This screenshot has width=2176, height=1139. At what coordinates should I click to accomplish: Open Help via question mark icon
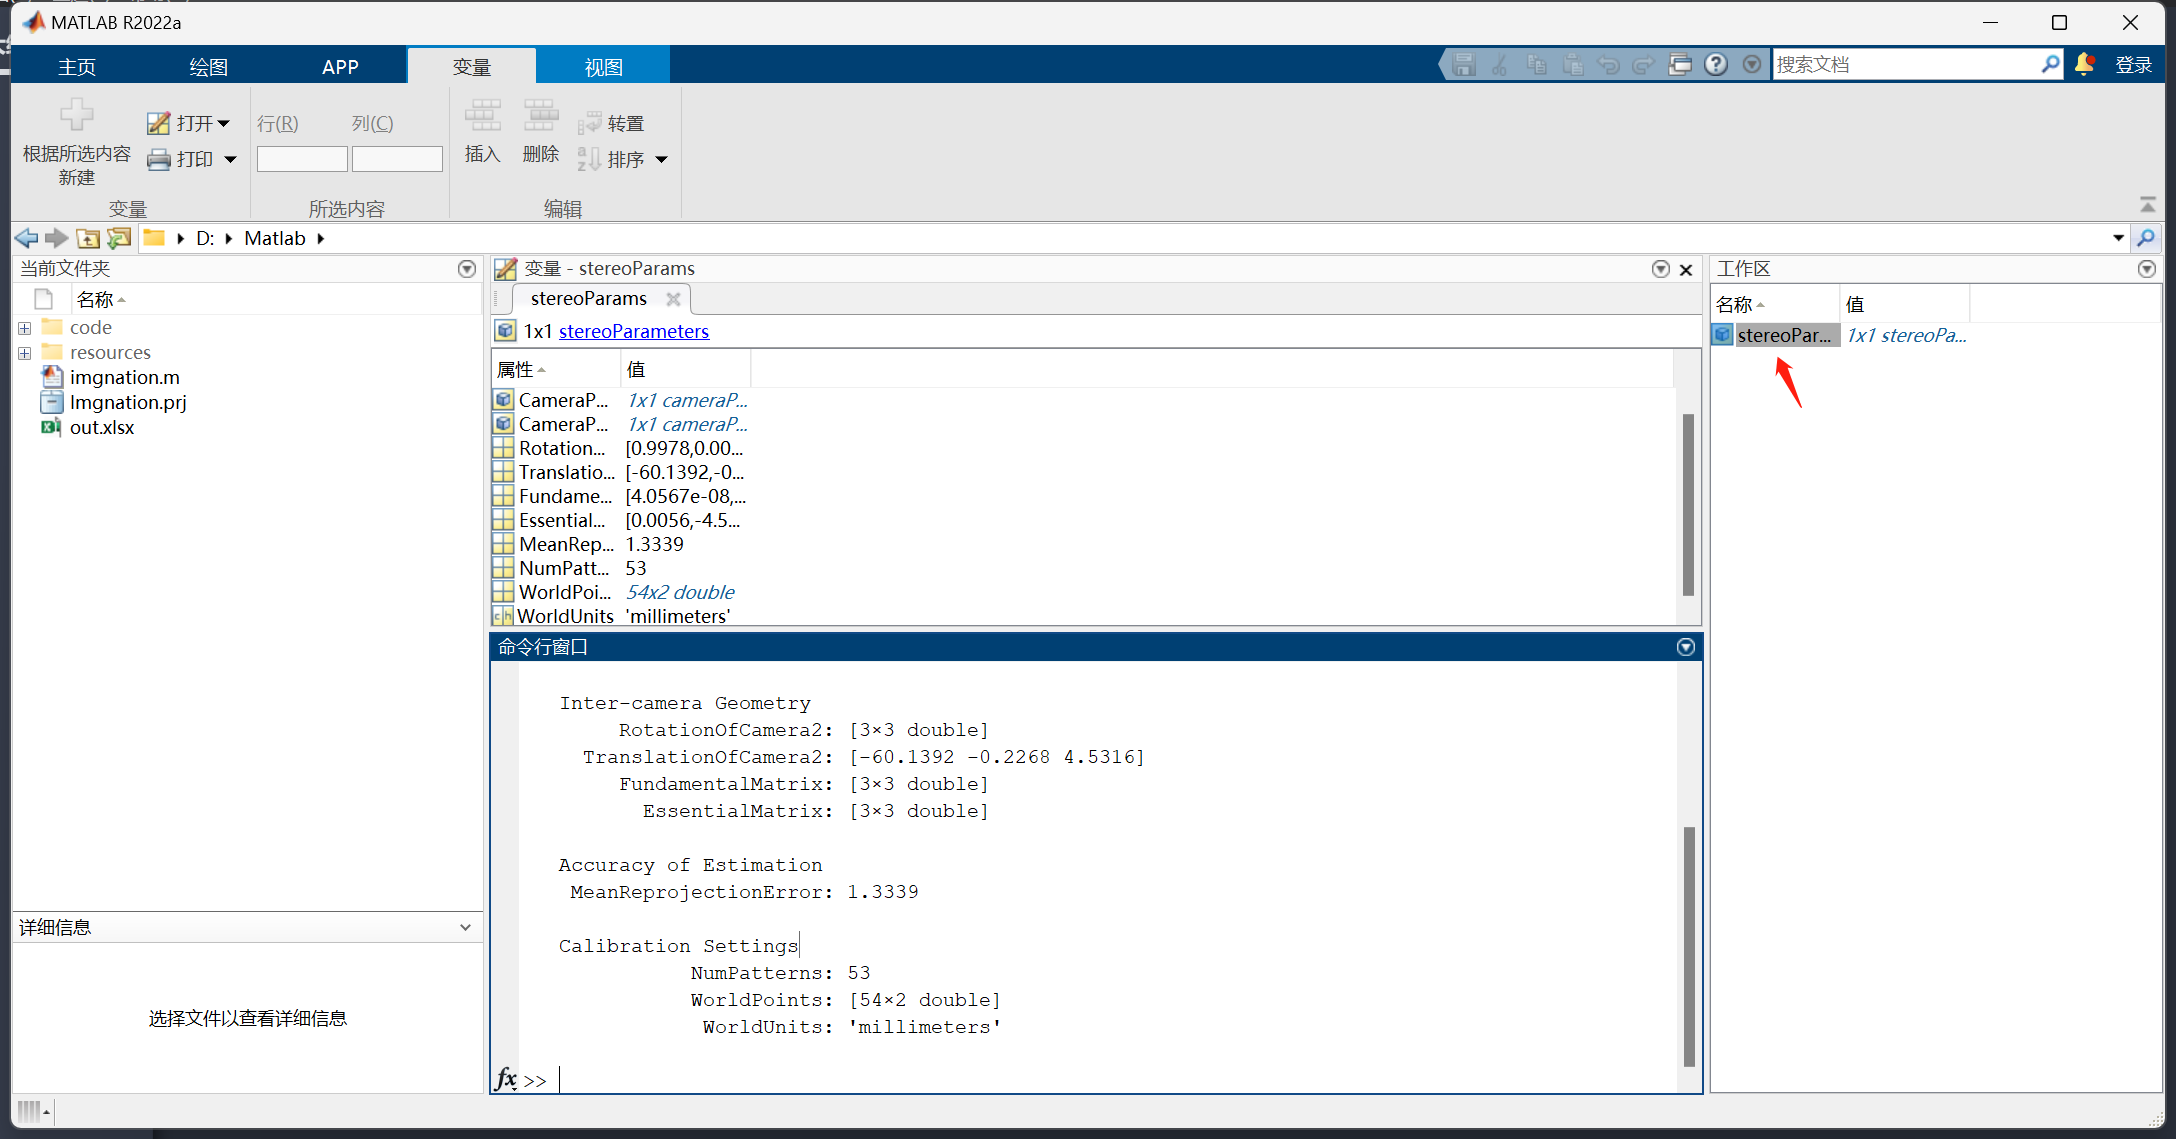coord(1716,65)
